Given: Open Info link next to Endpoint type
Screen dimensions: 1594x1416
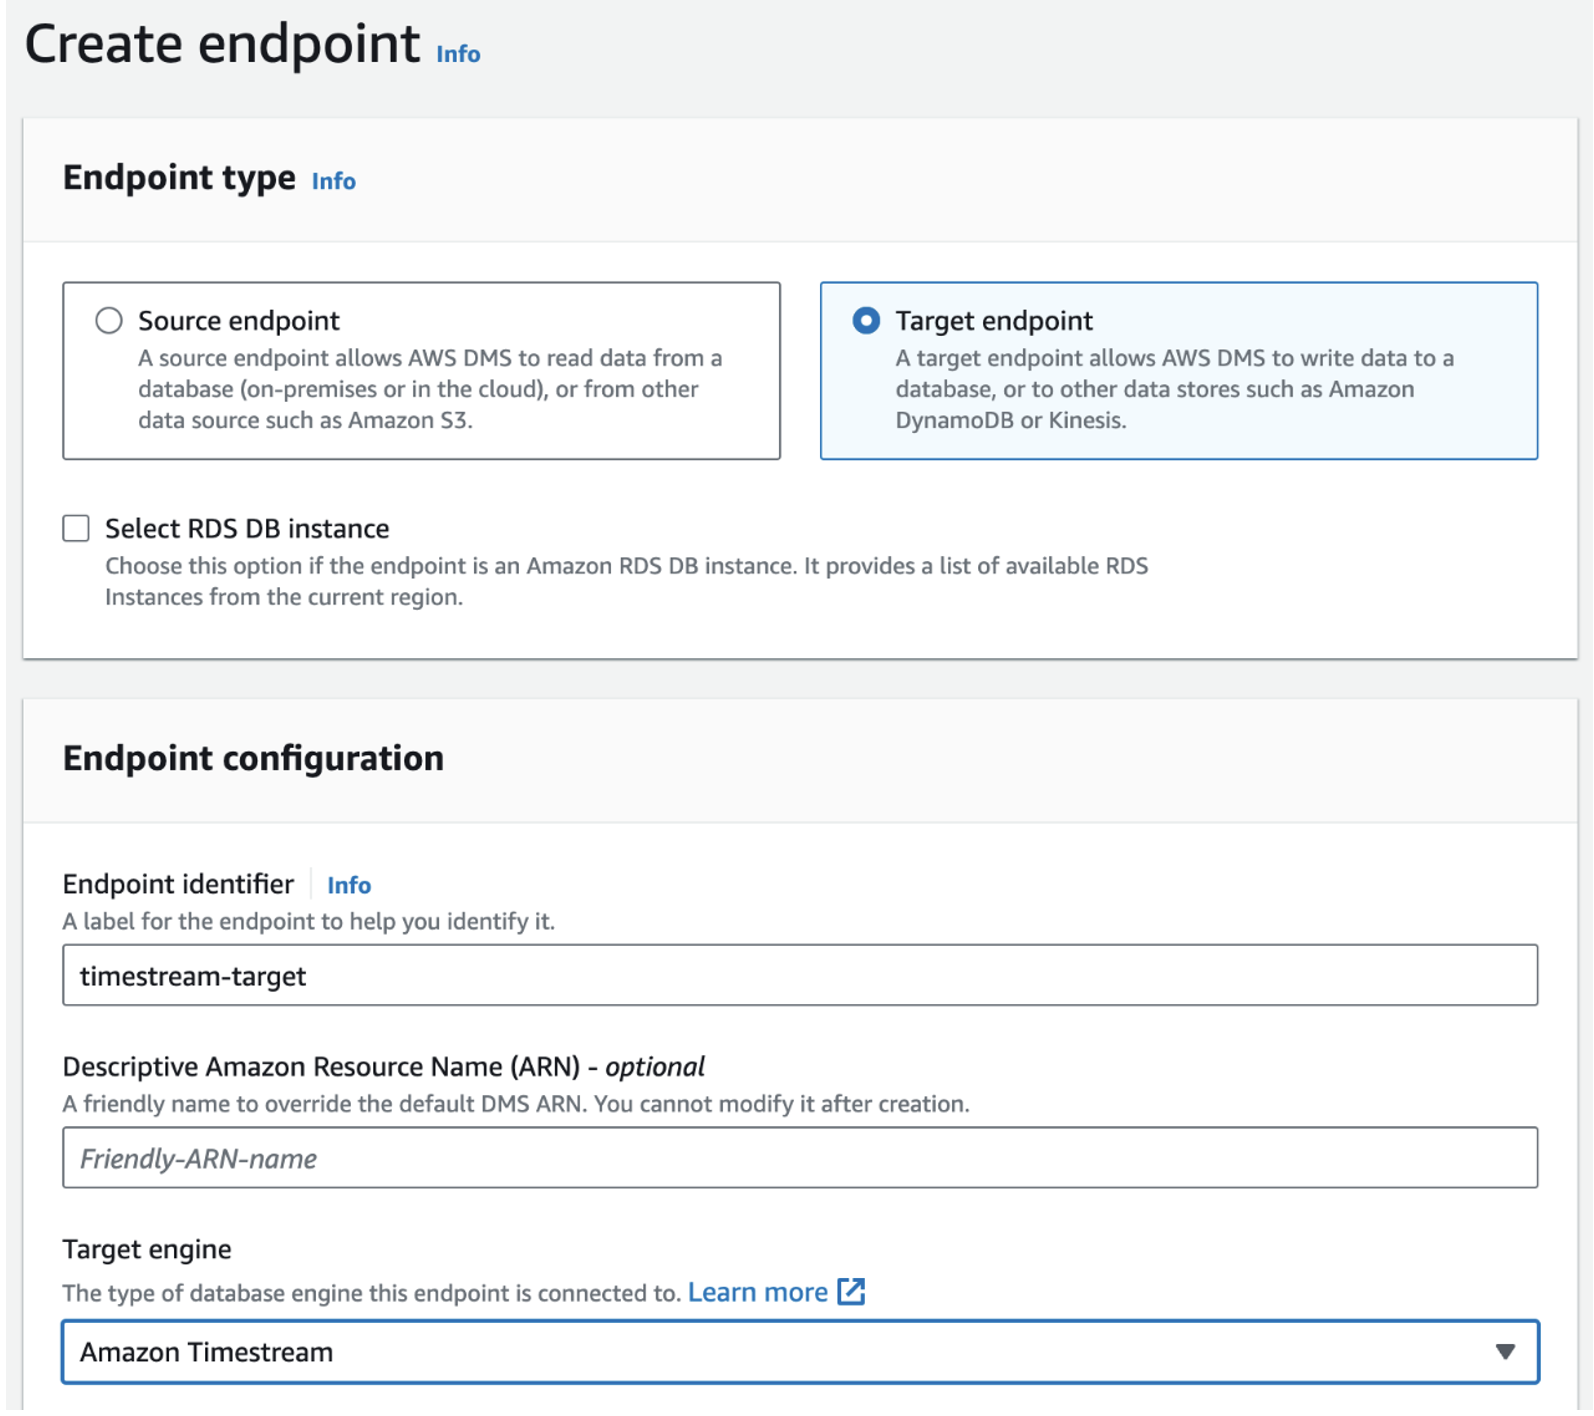Looking at the screenshot, I should click(333, 181).
